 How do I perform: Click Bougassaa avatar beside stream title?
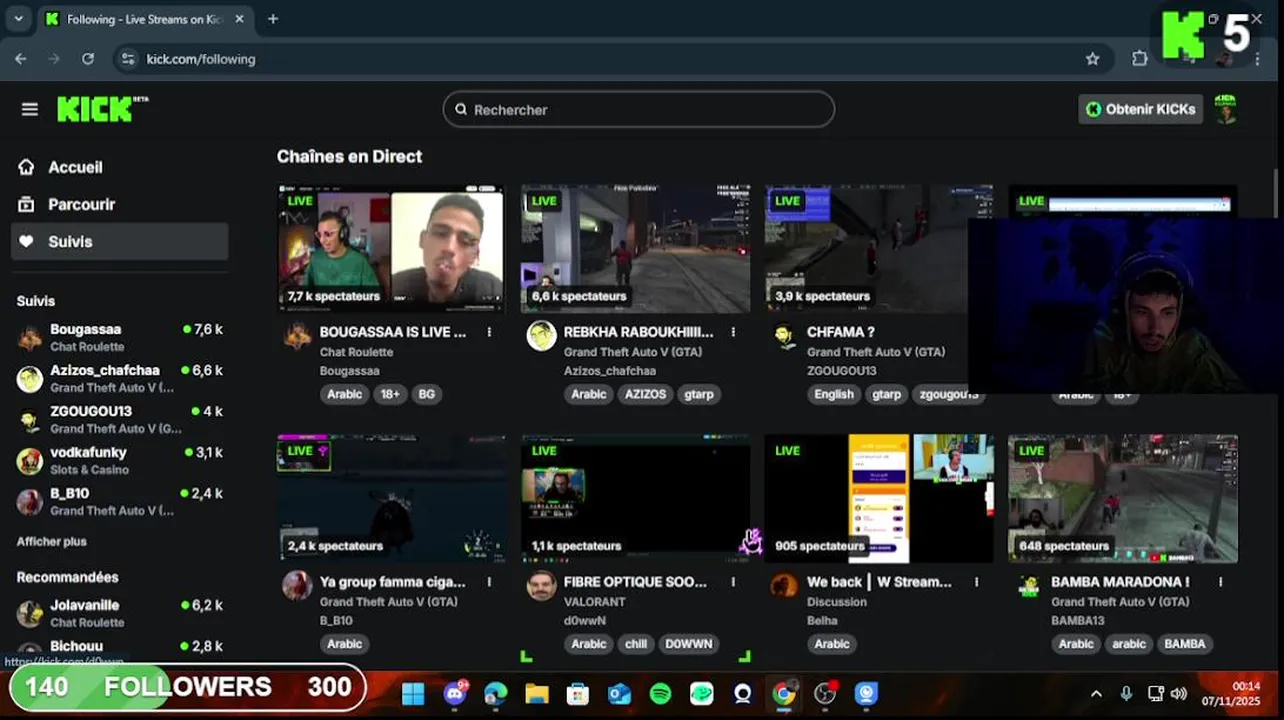pyautogui.click(x=297, y=336)
